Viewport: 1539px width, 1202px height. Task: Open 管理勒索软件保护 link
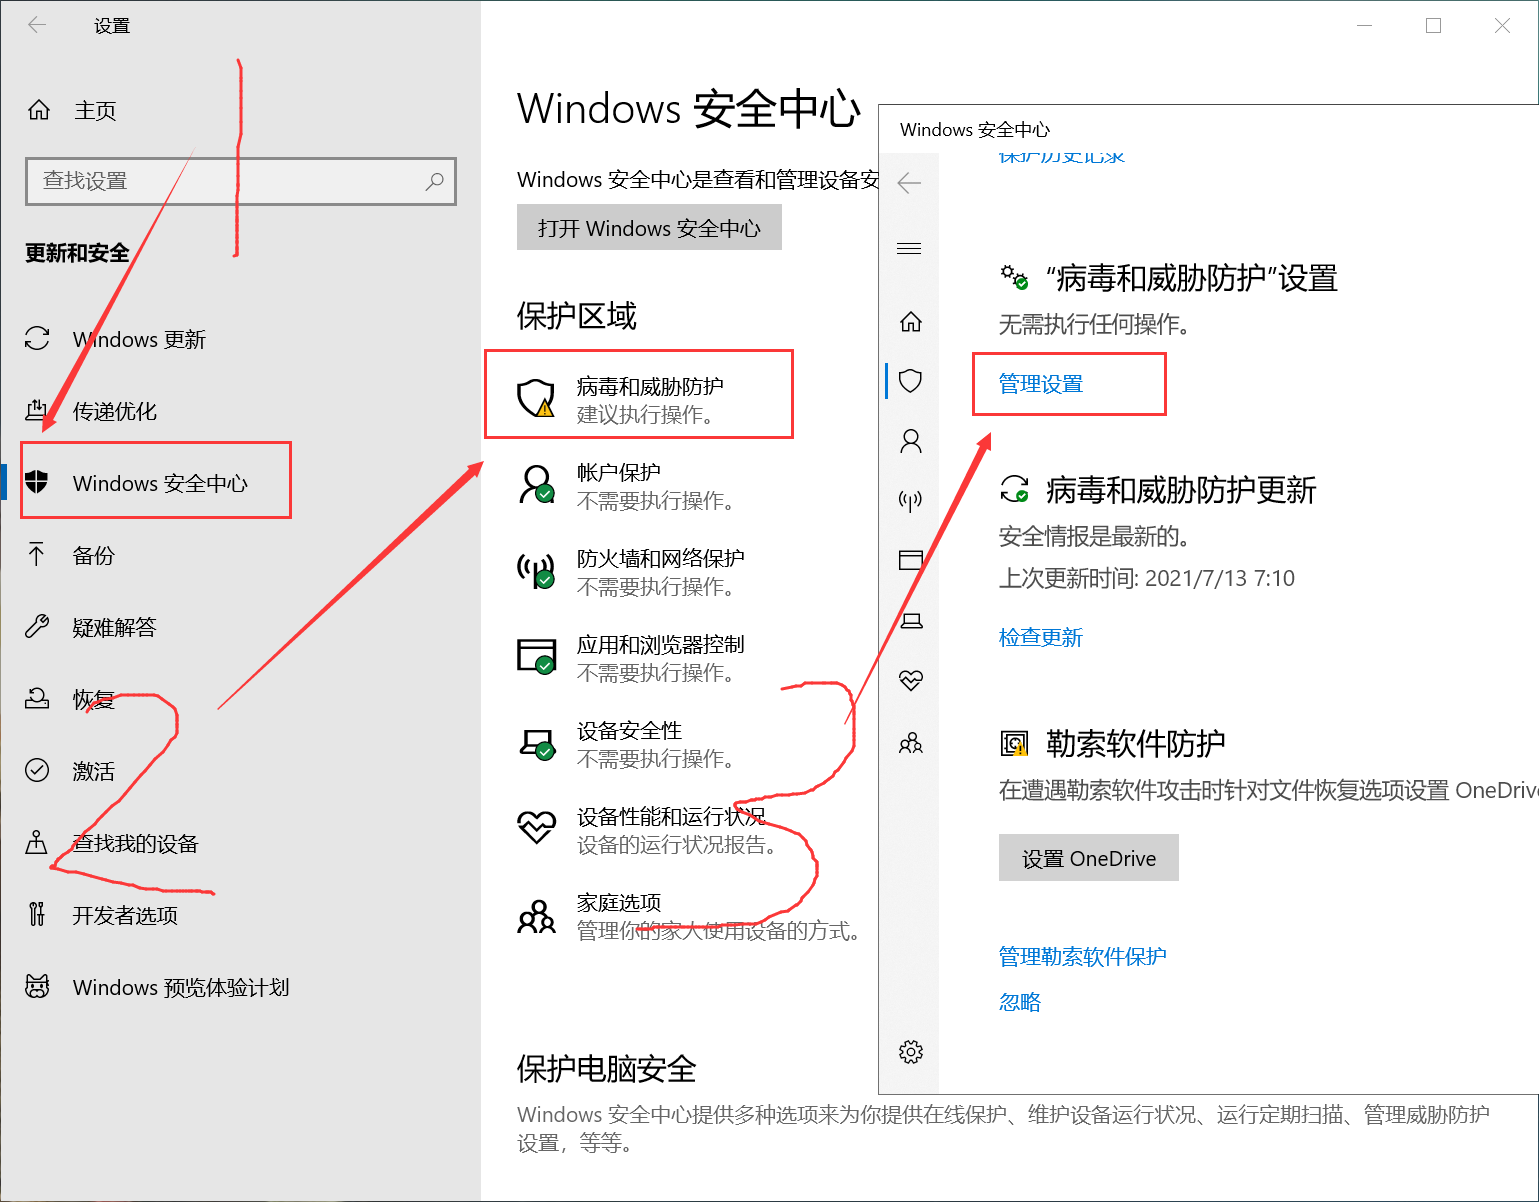1083,956
